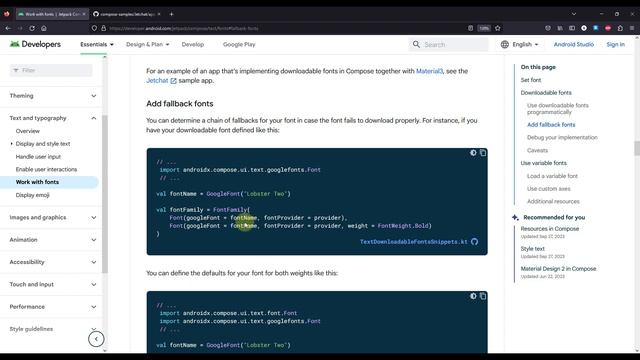
Task: Bookmark this page with the star icon
Action: pos(498,28)
